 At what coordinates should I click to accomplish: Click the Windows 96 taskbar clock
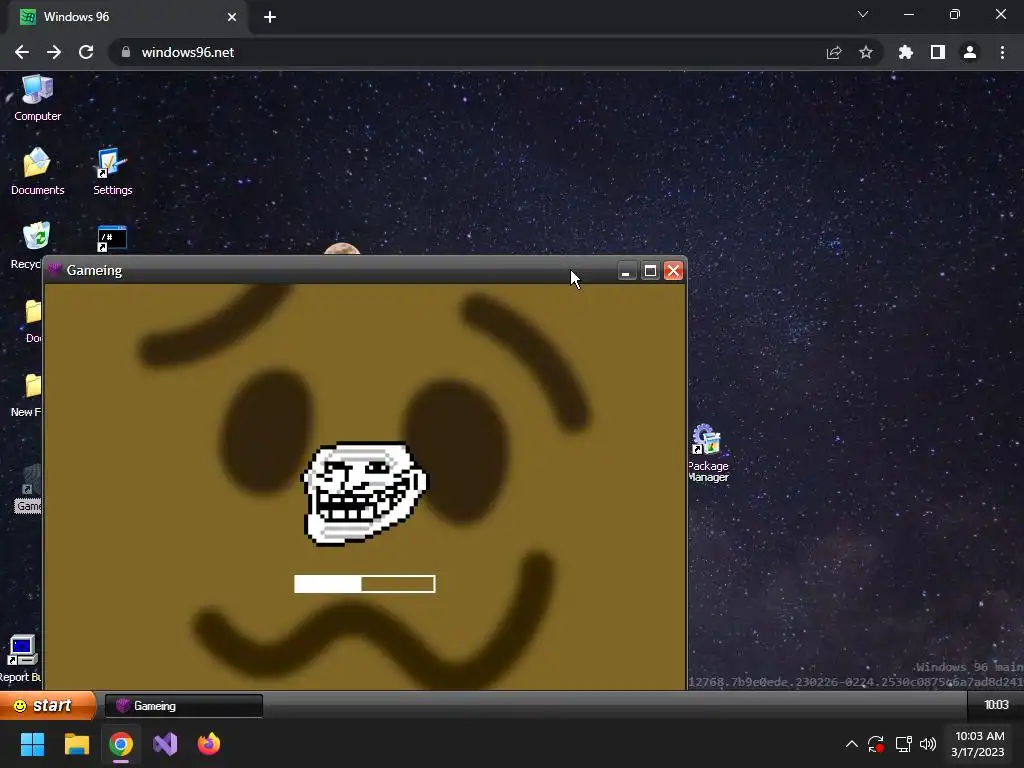point(996,705)
